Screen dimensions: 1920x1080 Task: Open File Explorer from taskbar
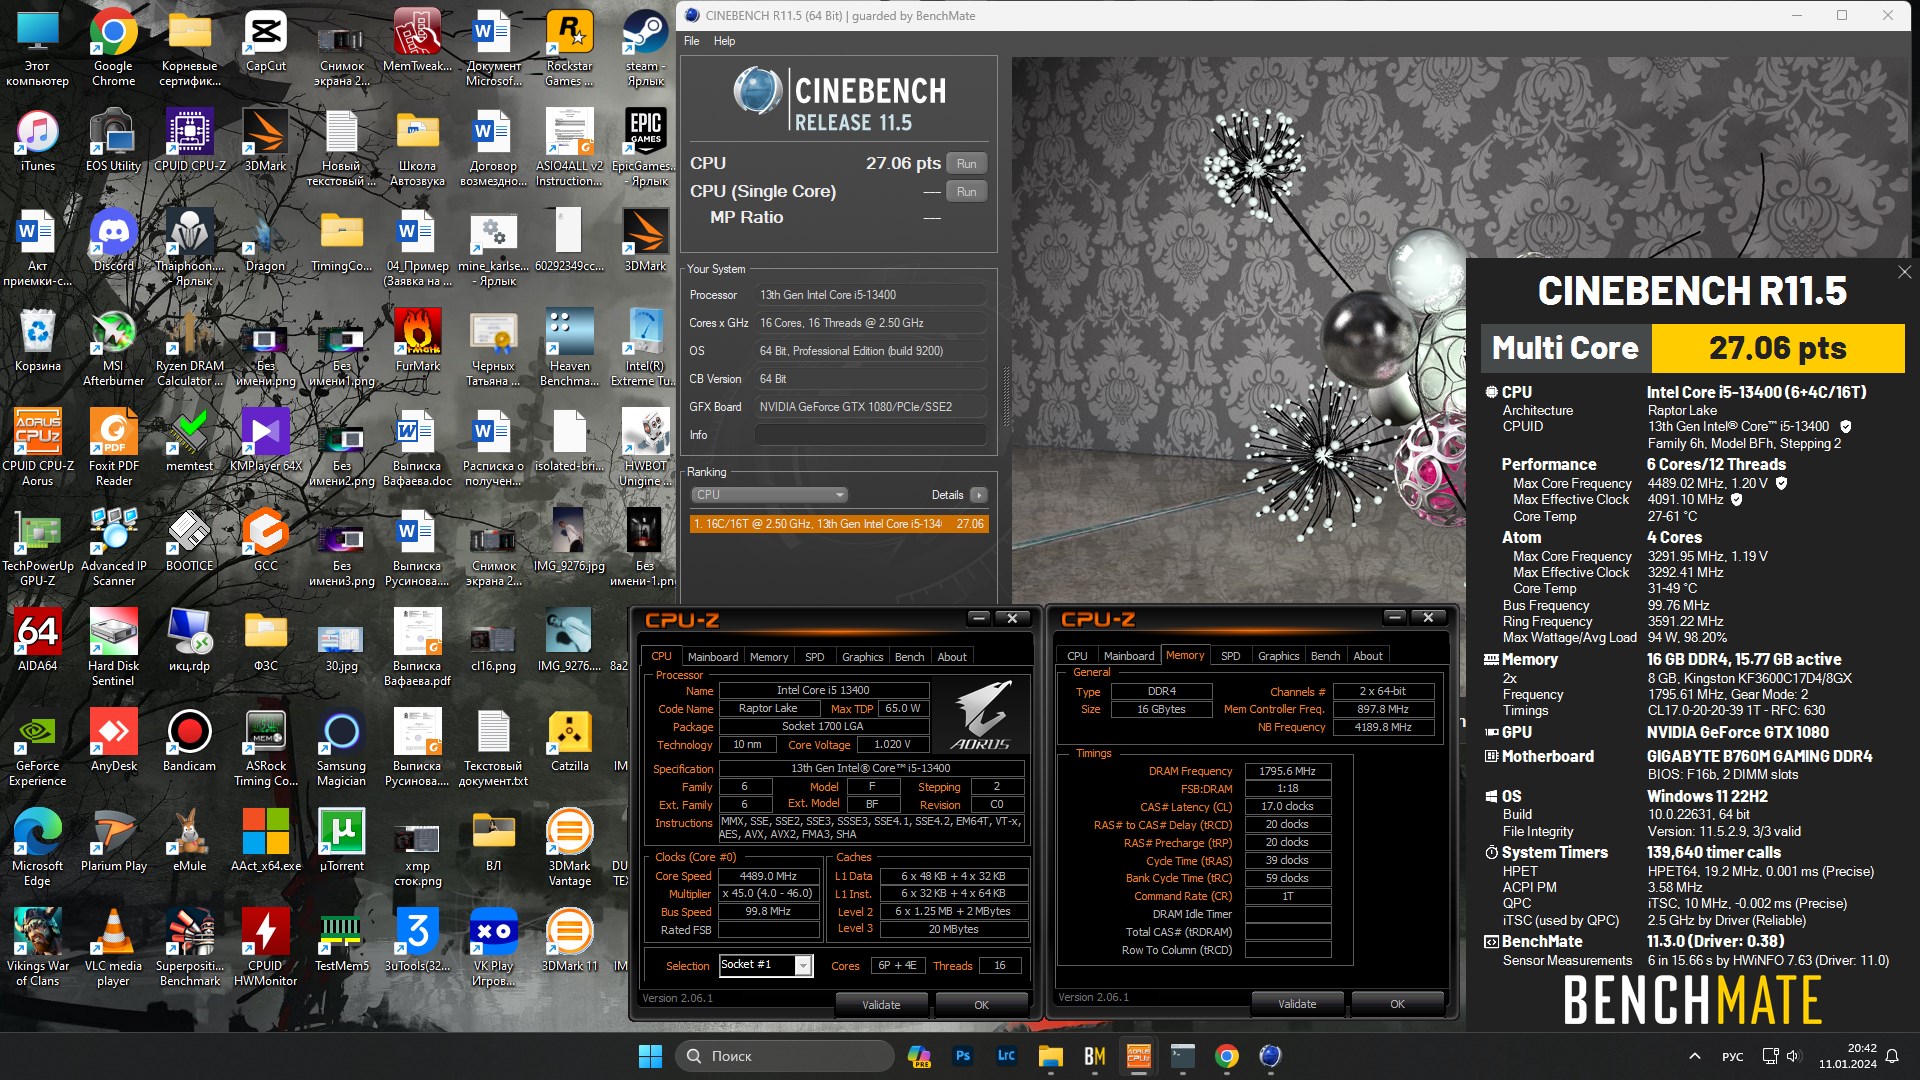click(x=1050, y=1056)
